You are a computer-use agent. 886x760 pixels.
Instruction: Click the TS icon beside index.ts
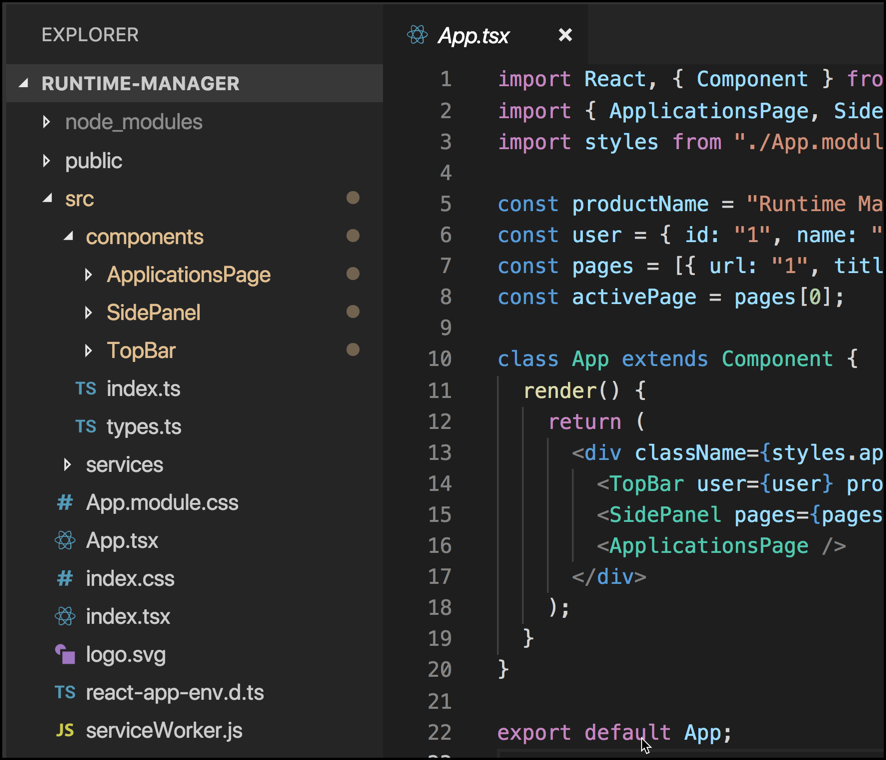click(86, 389)
